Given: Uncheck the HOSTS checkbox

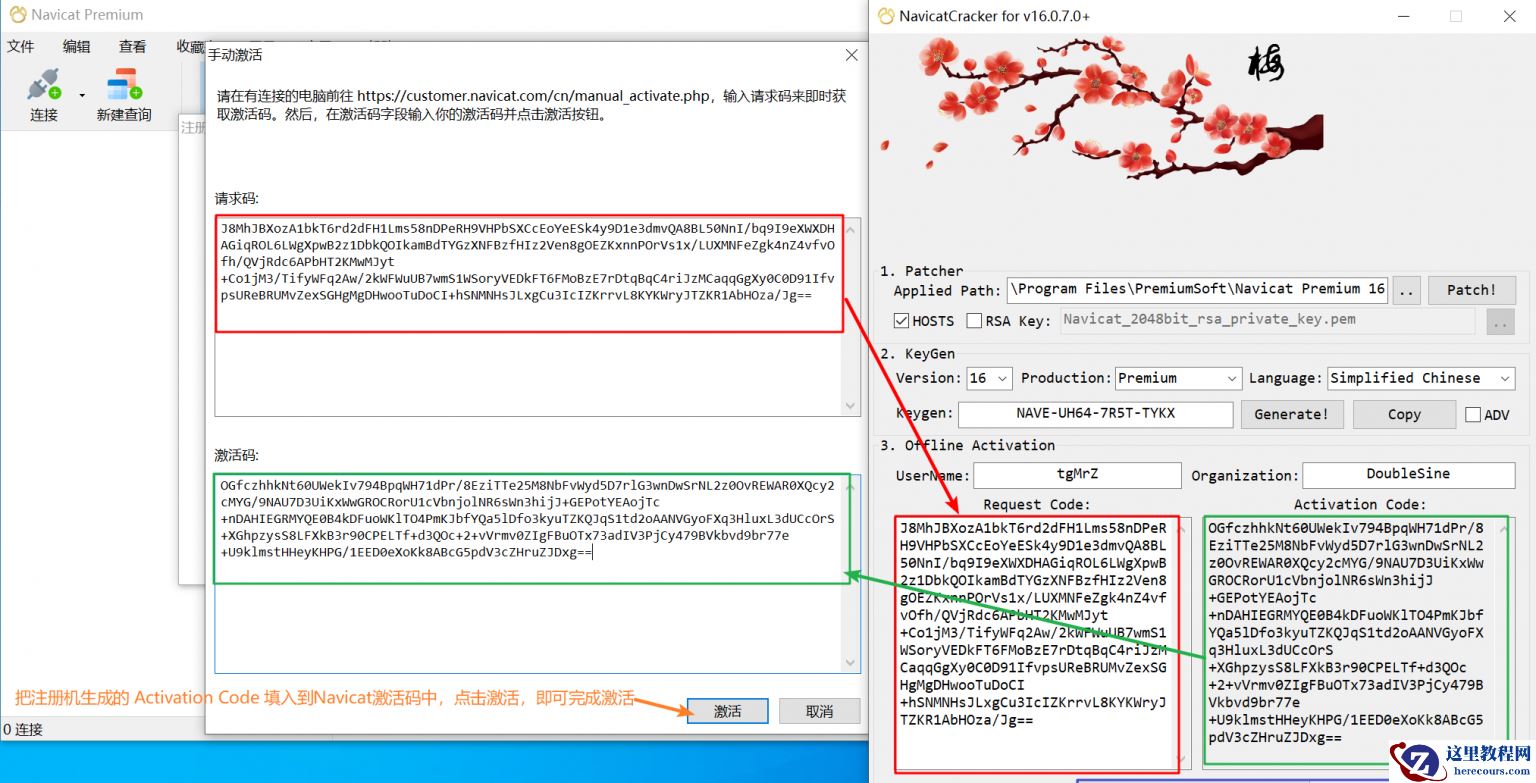Looking at the screenshot, I should 901,321.
